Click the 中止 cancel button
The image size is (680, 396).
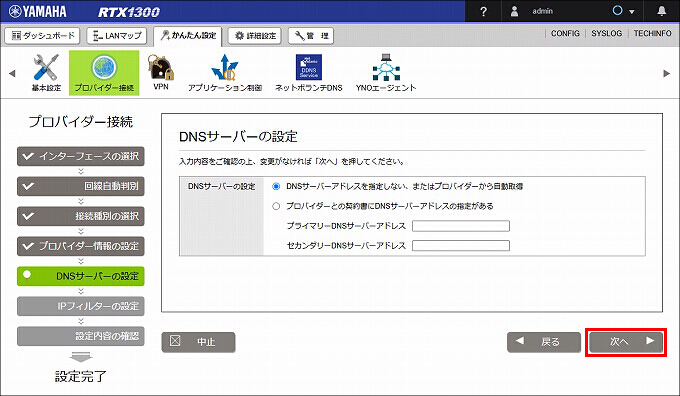(199, 342)
